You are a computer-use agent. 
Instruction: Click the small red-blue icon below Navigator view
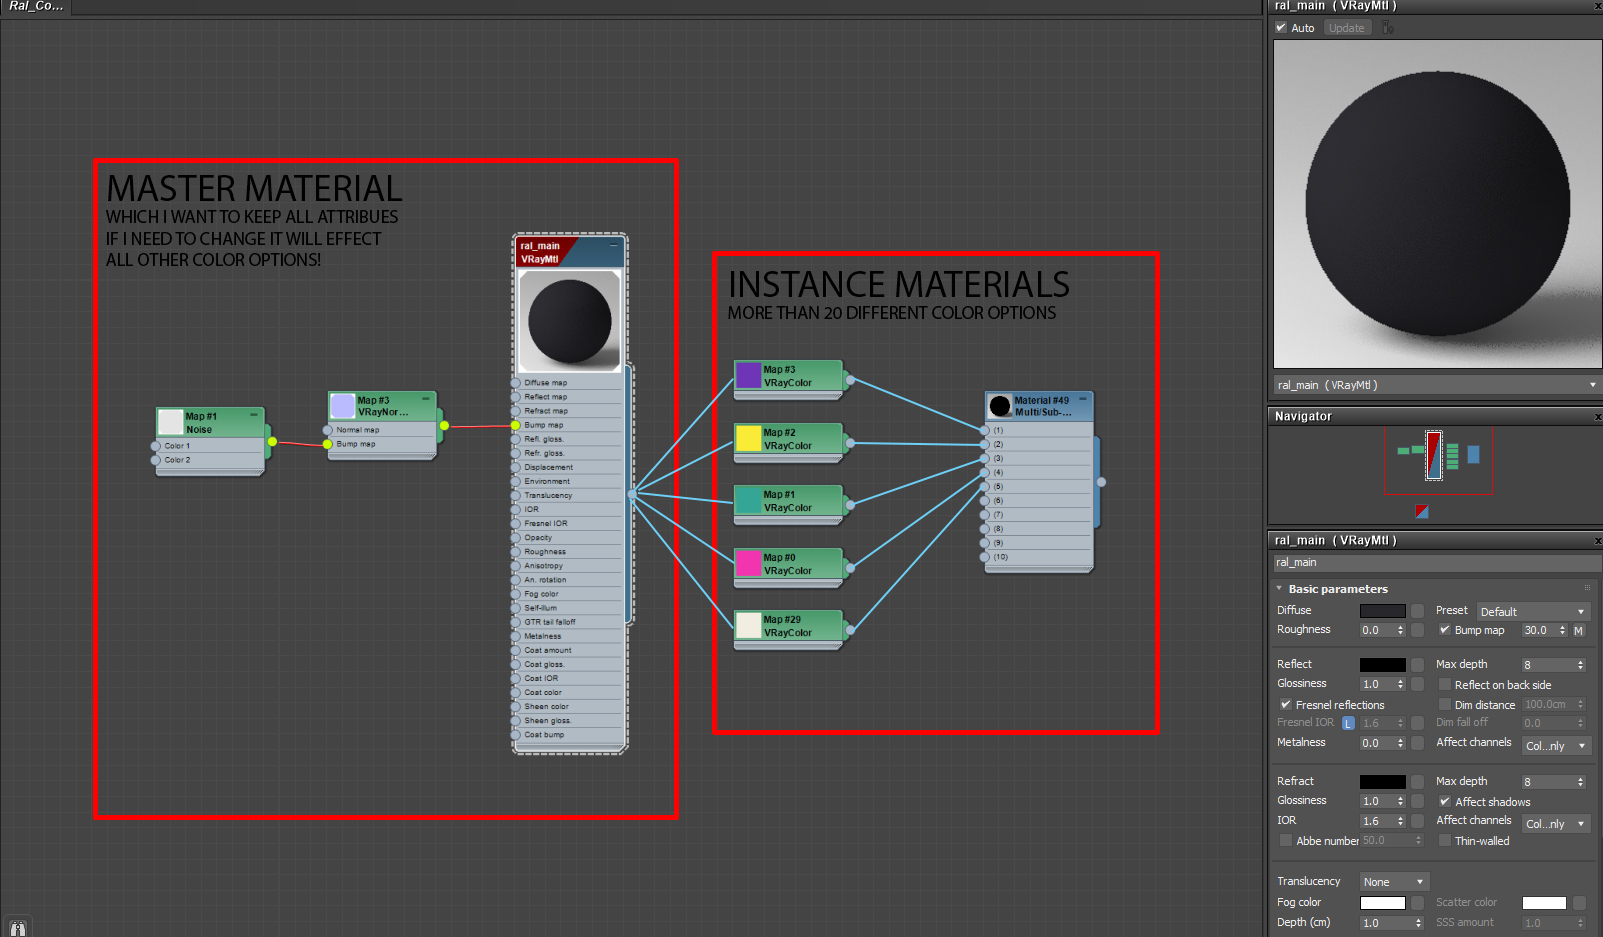1422,512
